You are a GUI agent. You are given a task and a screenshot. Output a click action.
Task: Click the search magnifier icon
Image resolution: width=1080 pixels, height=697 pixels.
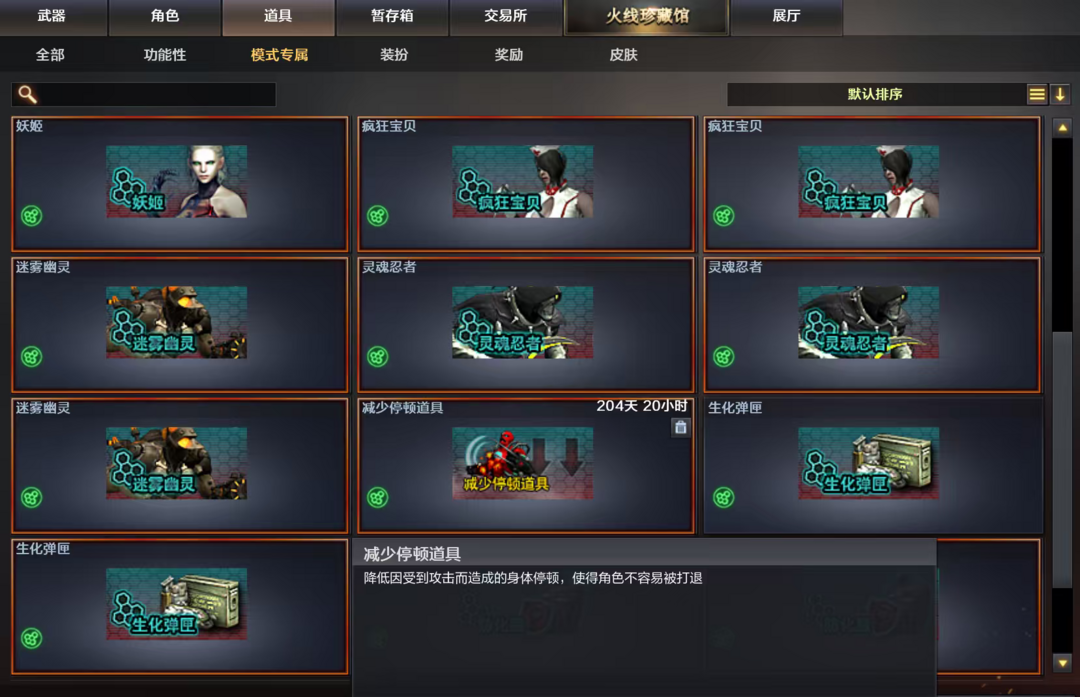tap(27, 94)
